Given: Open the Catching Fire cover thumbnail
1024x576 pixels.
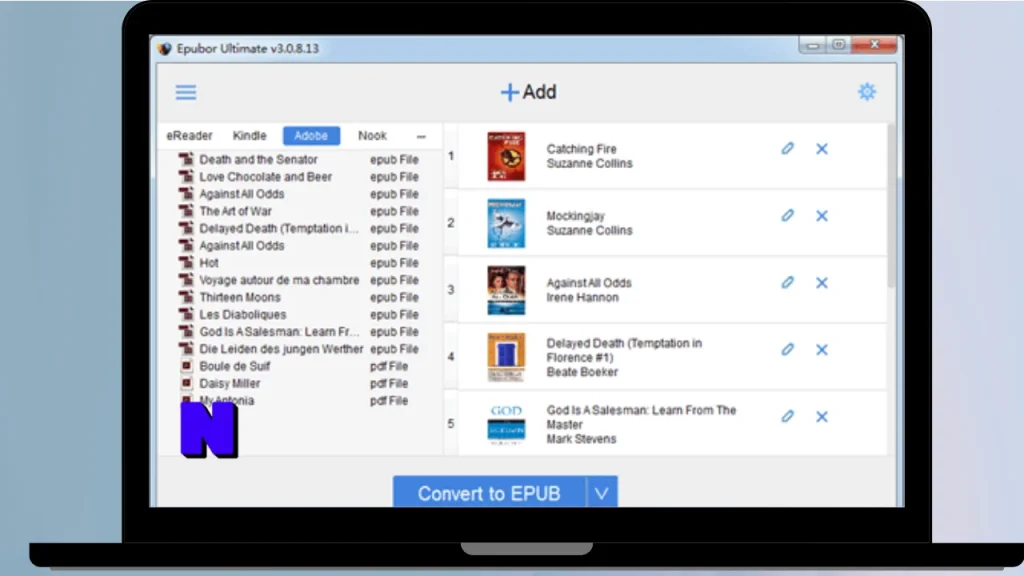Looking at the screenshot, I should click(x=506, y=157).
